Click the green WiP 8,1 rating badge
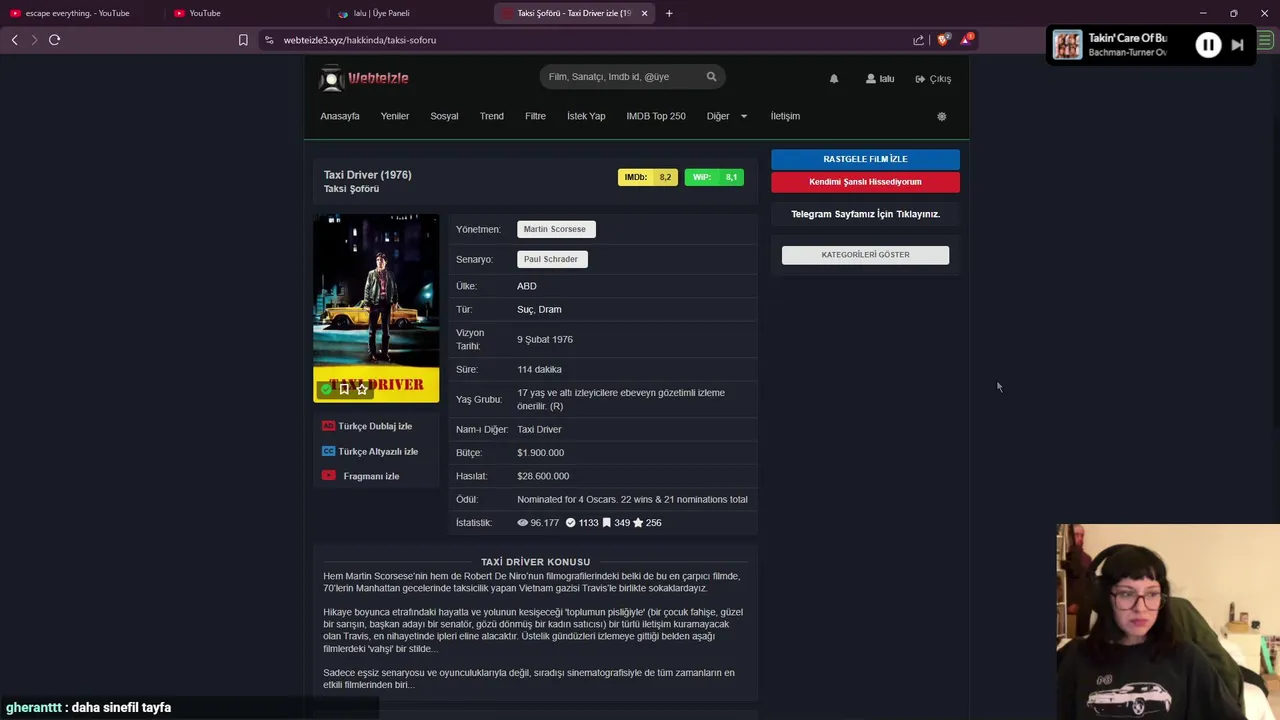 click(x=714, y=177)
